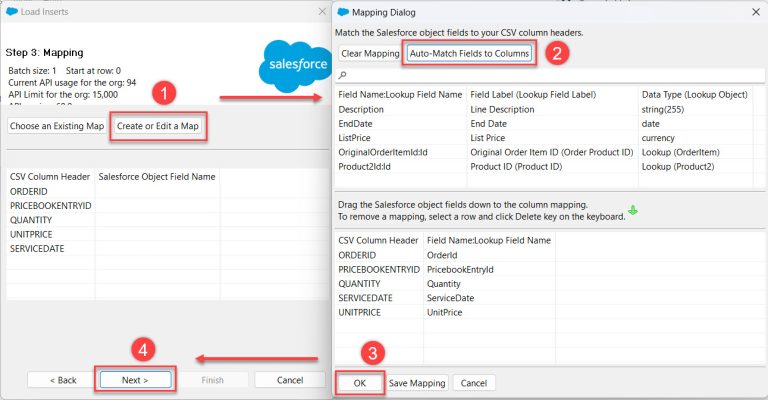Click CSV Column Header in Load Inserts table

(50, 177)
